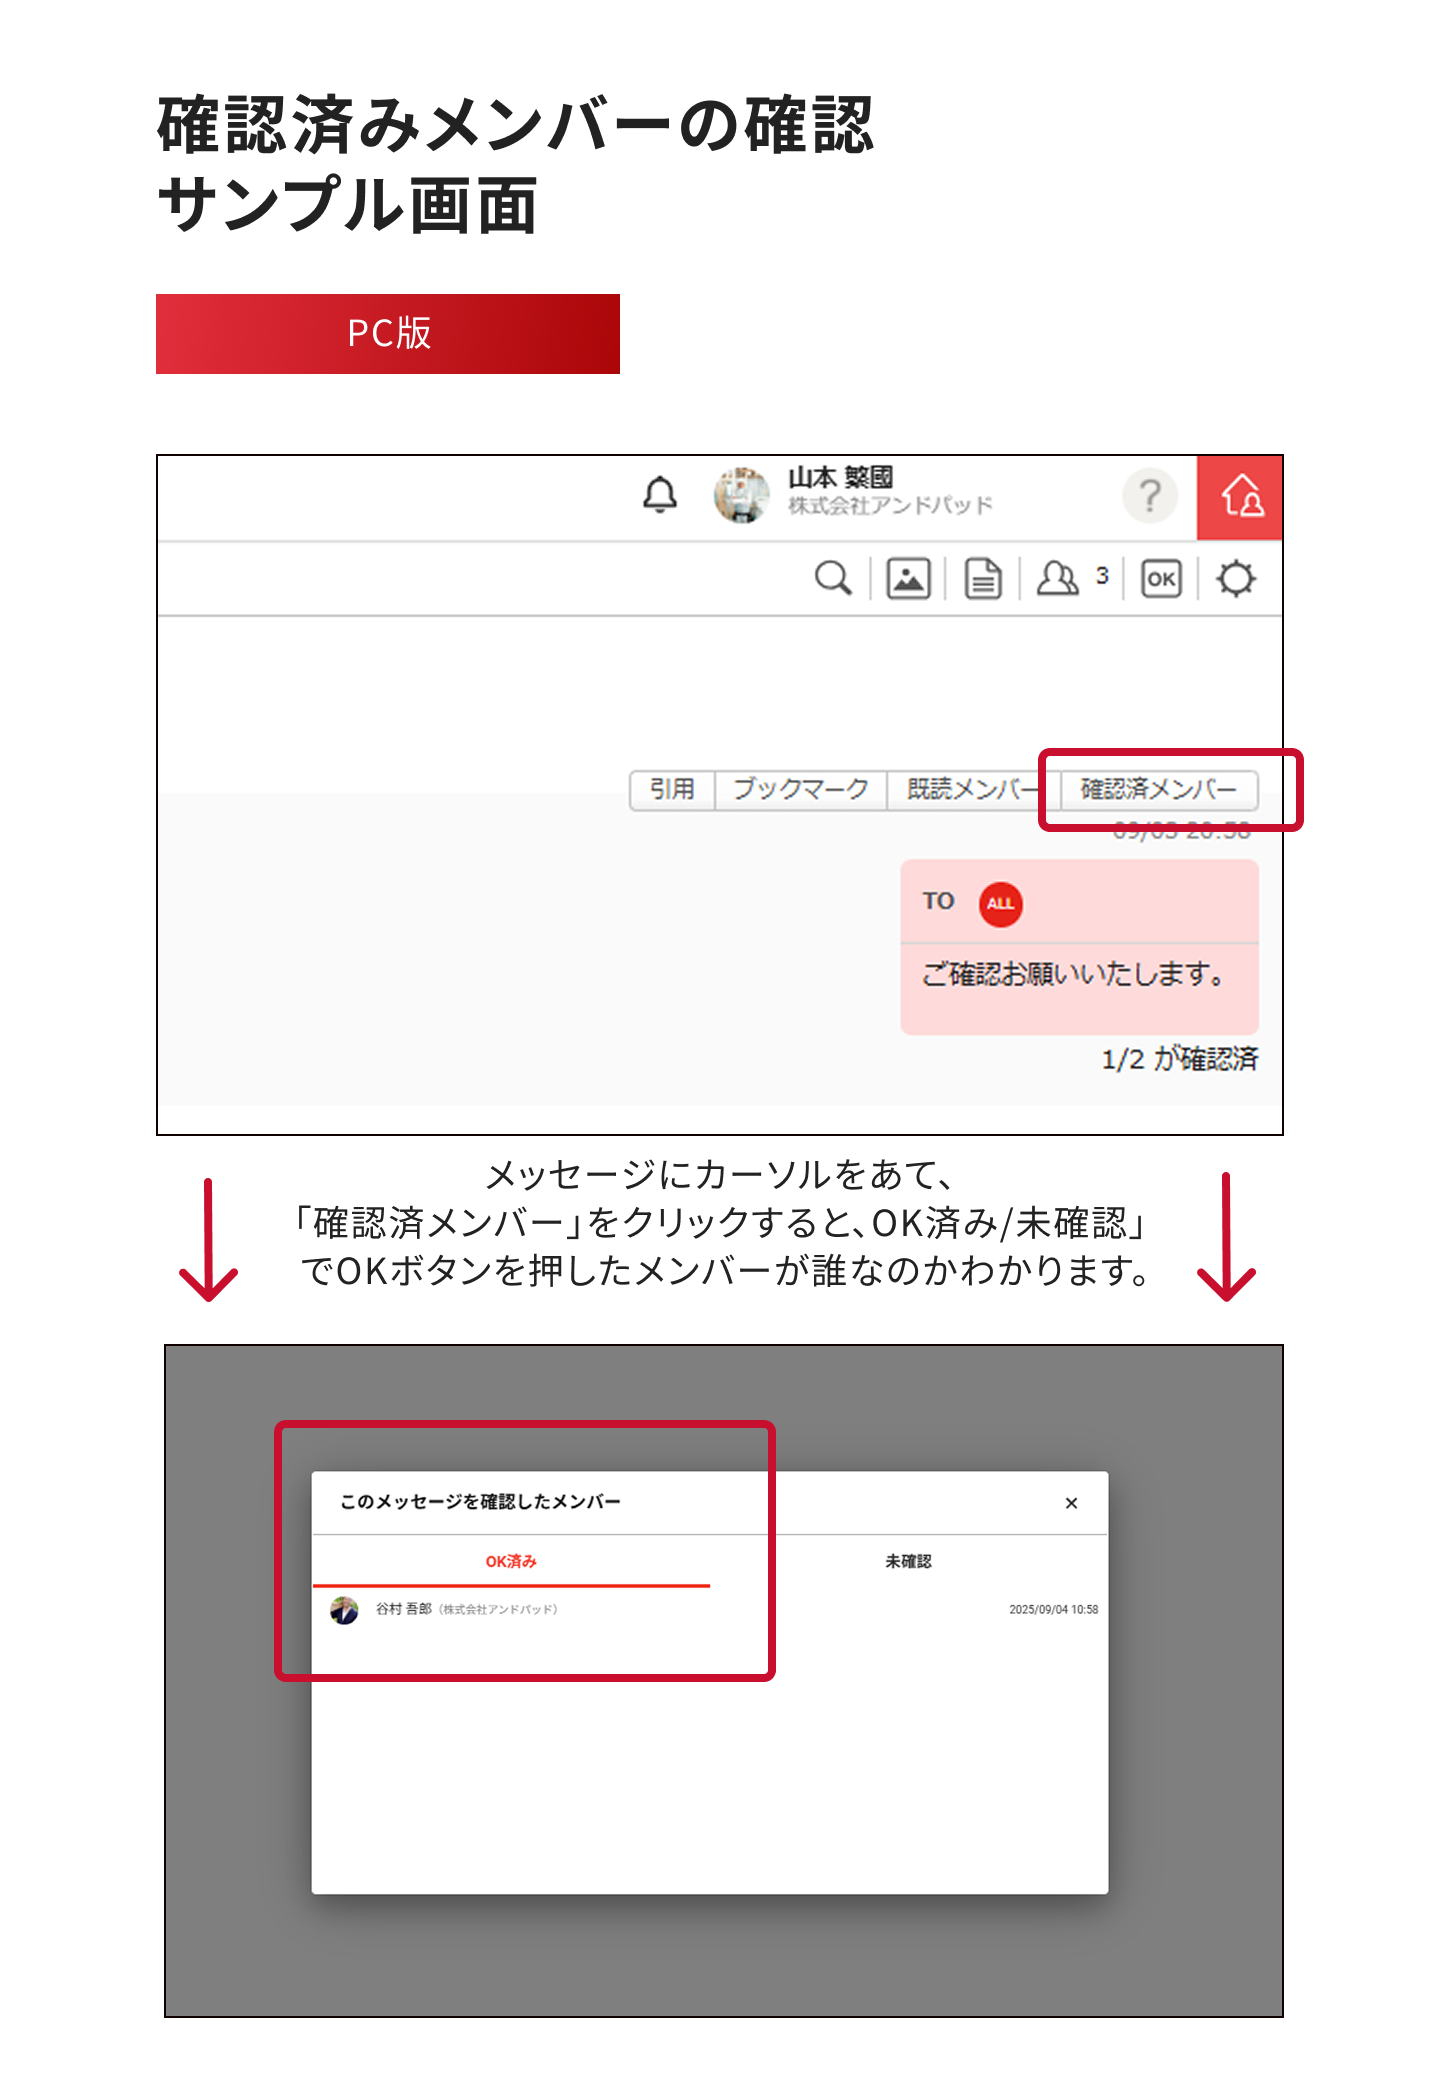Image resolution: width=1440 pixels, height=2100 pixels.
Task: Click the 引用 button
Action: tap(672, 789)
